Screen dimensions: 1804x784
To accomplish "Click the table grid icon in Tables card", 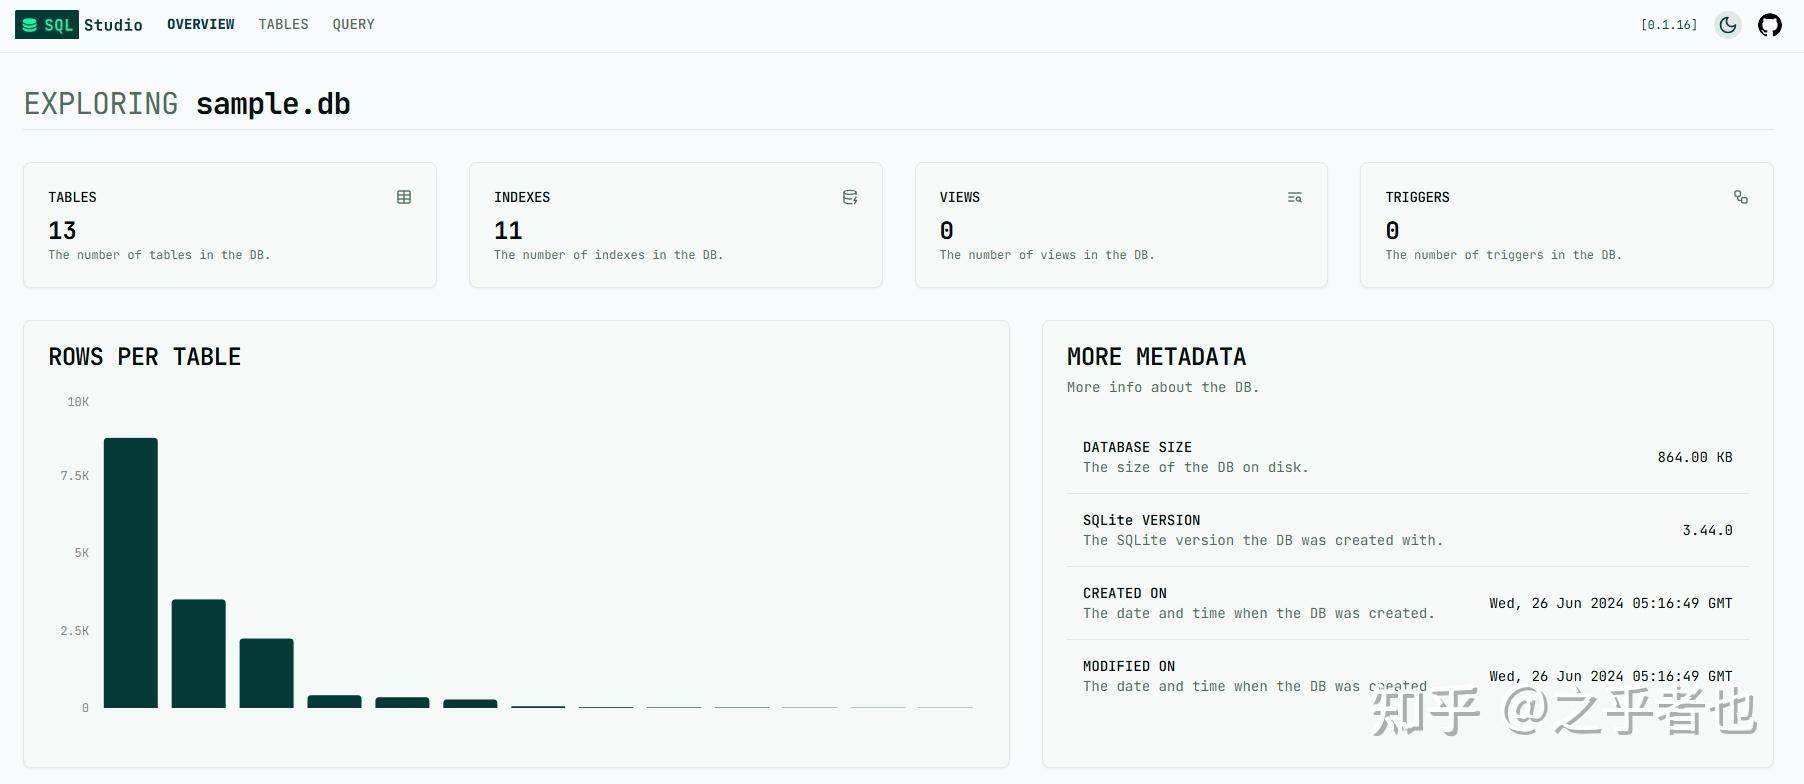I will 404,197.
